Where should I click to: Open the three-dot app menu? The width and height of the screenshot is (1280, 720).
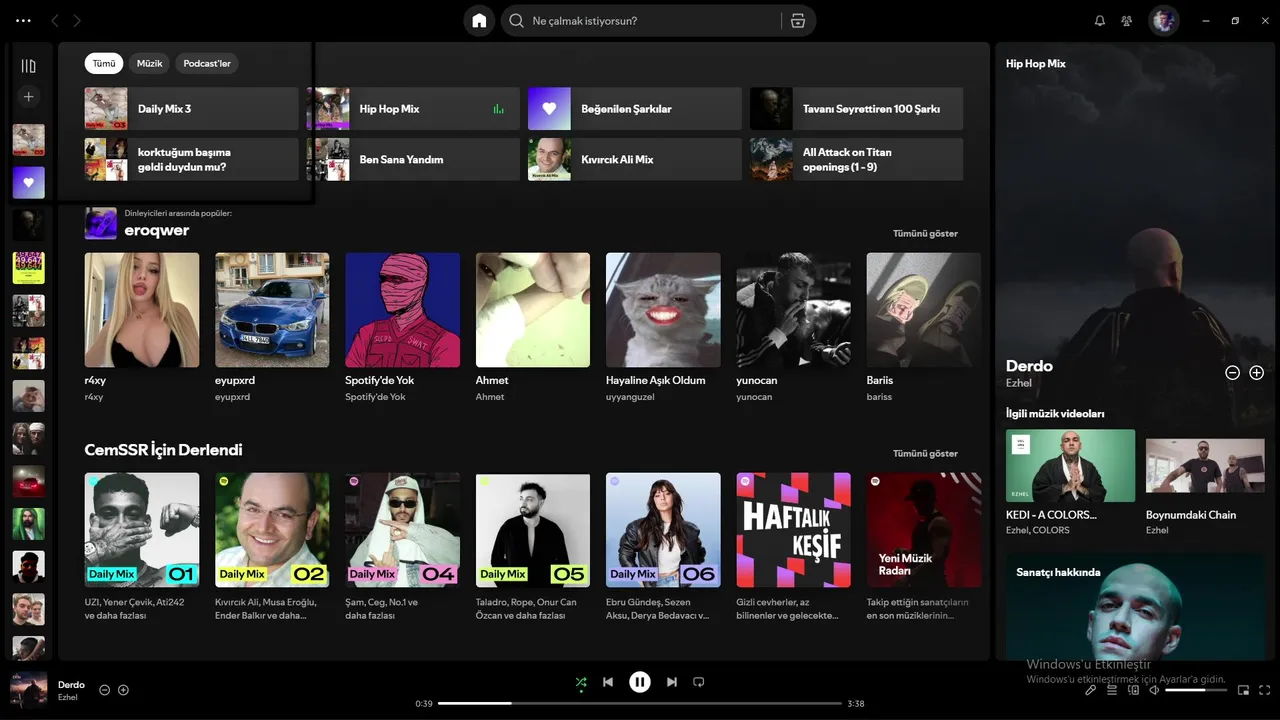coord(24,21)
